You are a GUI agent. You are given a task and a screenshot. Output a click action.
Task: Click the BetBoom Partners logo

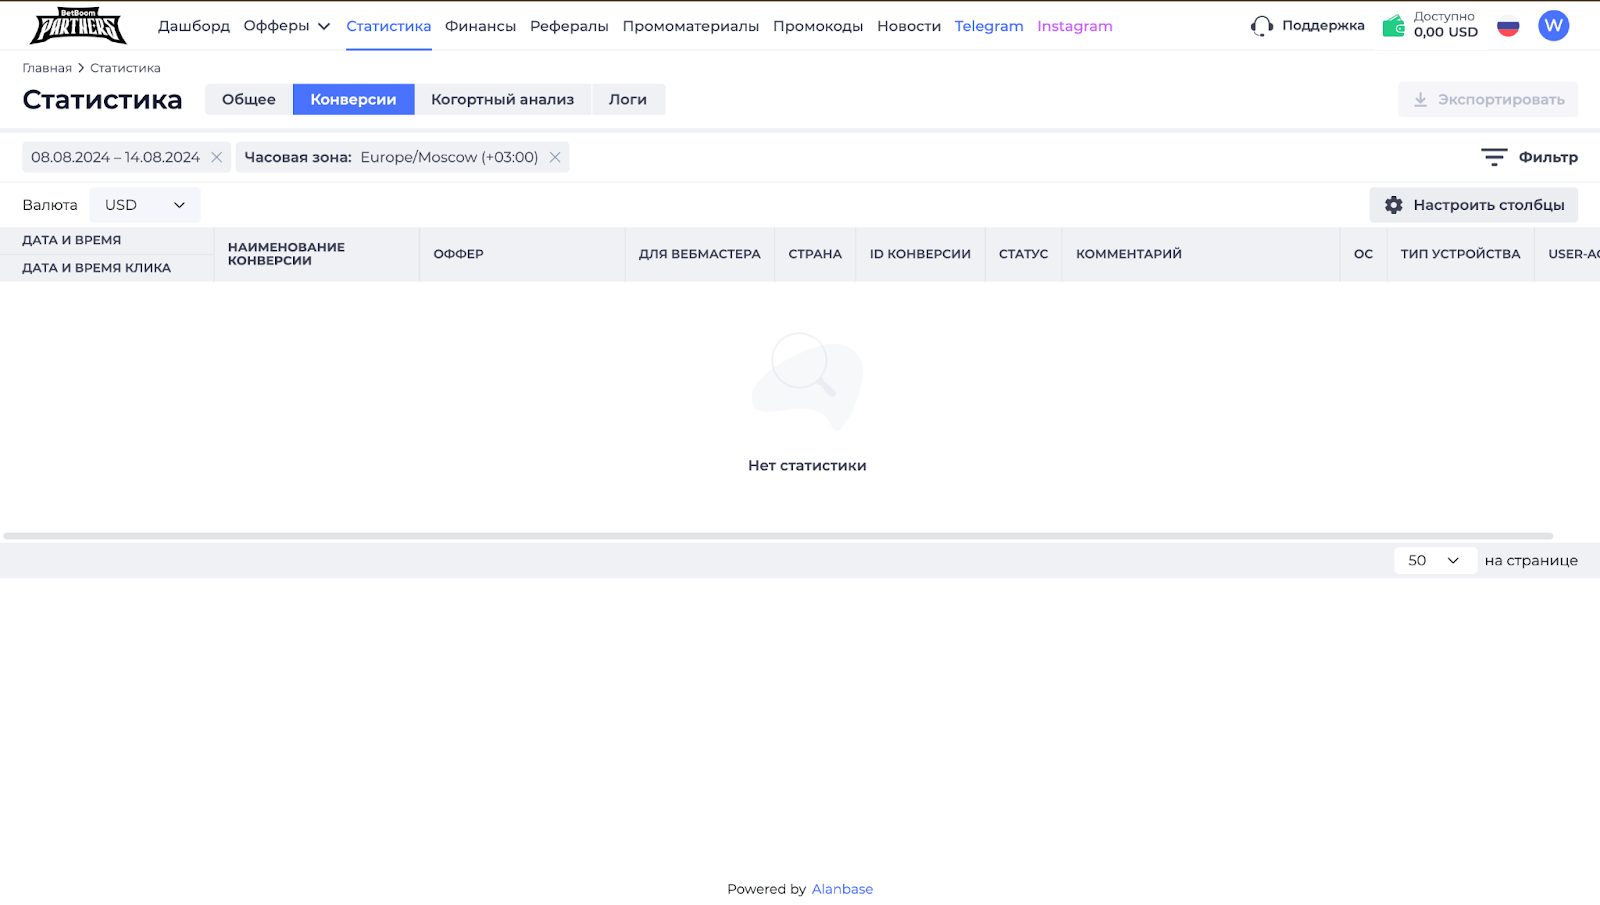click(x=78, y=26)
